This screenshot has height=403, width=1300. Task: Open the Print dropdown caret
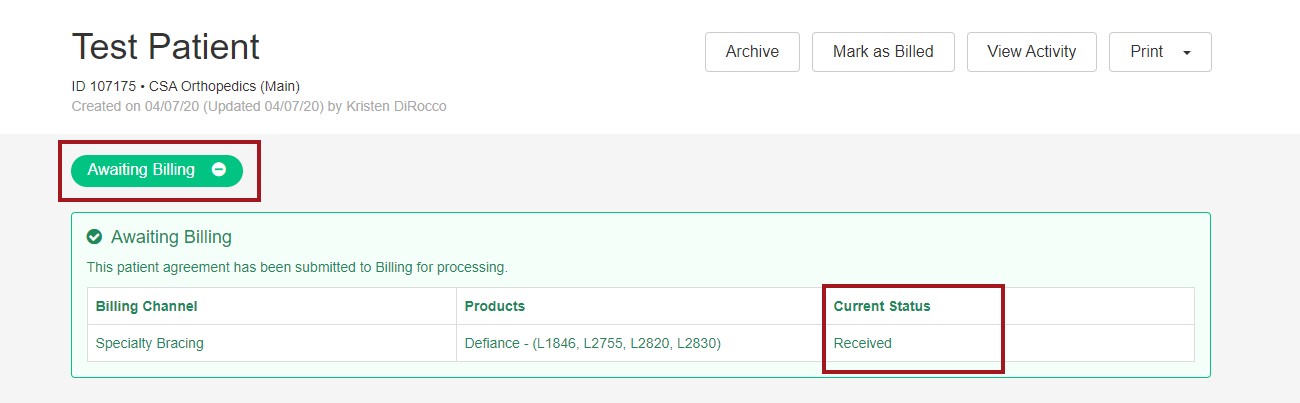pos(1187,53)
